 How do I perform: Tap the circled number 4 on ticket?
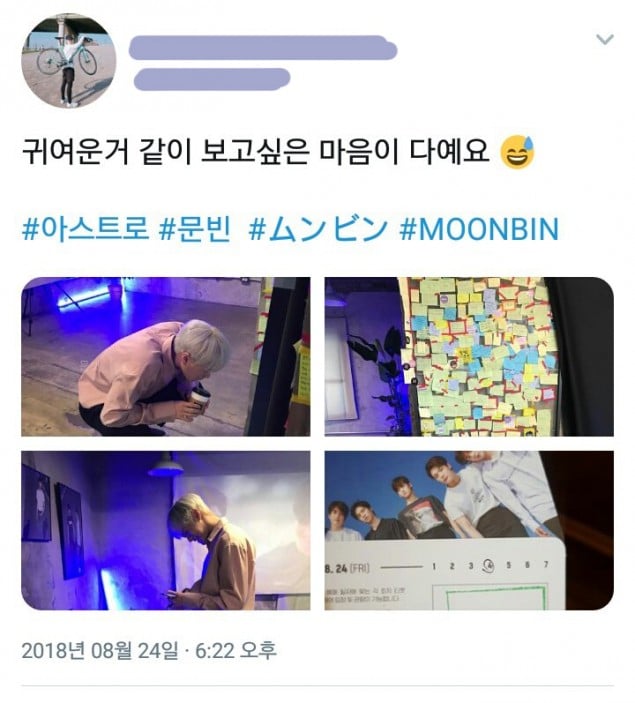coord(489,566)
